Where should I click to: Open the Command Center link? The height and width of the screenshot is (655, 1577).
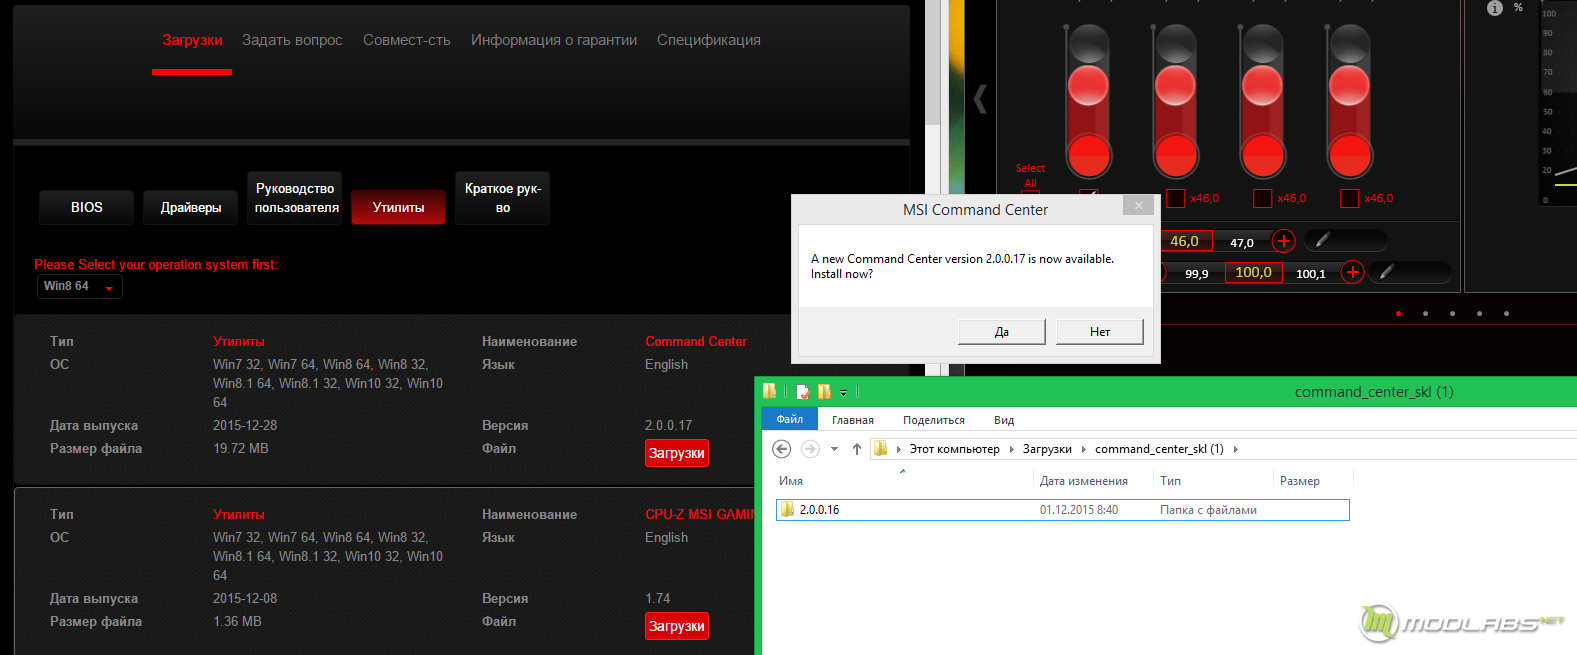(696, 341)
